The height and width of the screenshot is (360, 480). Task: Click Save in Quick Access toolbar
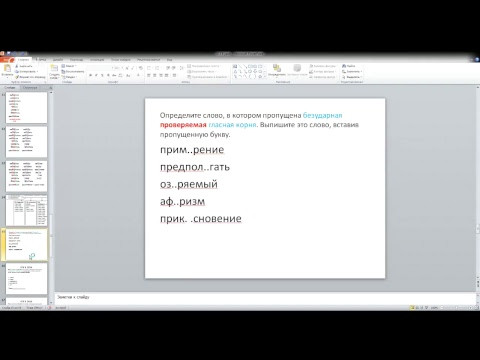(x=9, y=53)
